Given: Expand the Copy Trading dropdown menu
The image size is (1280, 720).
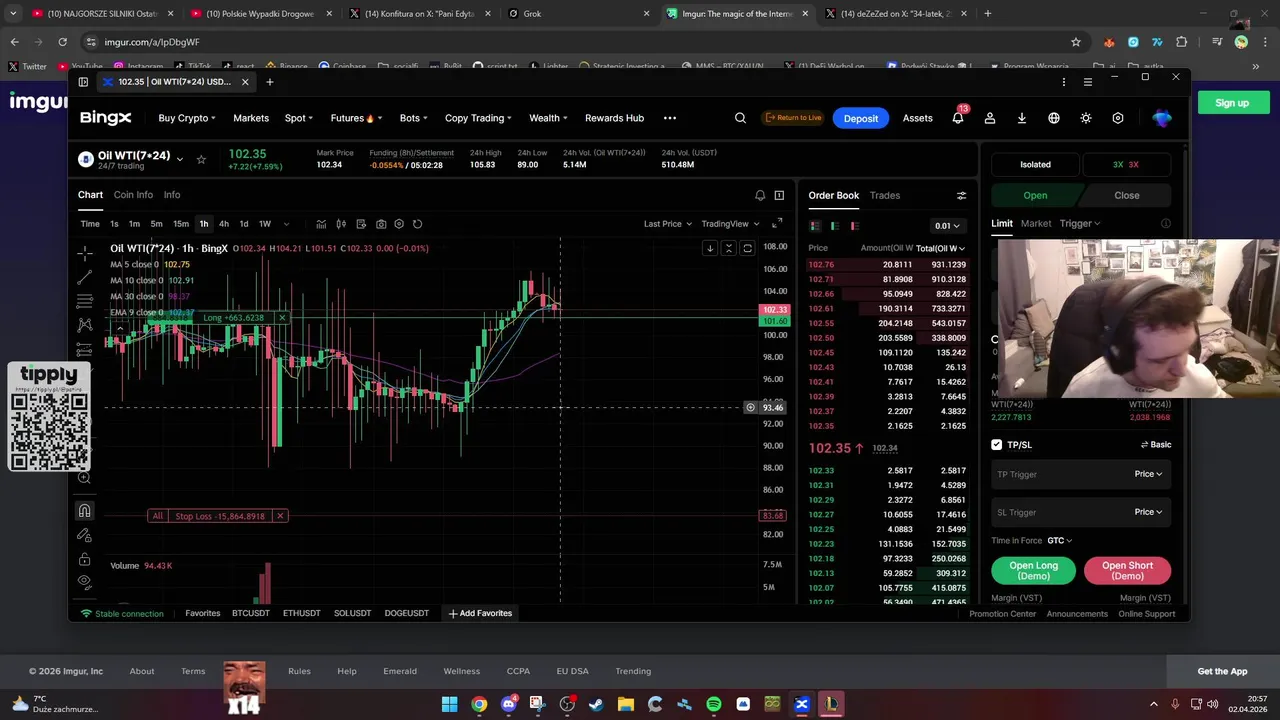Looking at the screenshot, I should pos(478,118).
